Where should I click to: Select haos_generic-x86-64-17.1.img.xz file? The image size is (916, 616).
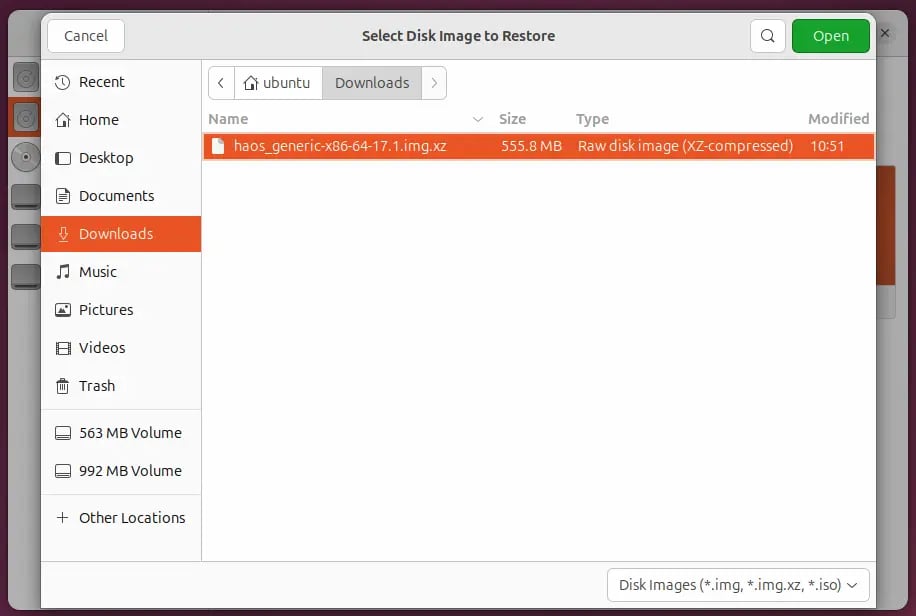[340, 146]
